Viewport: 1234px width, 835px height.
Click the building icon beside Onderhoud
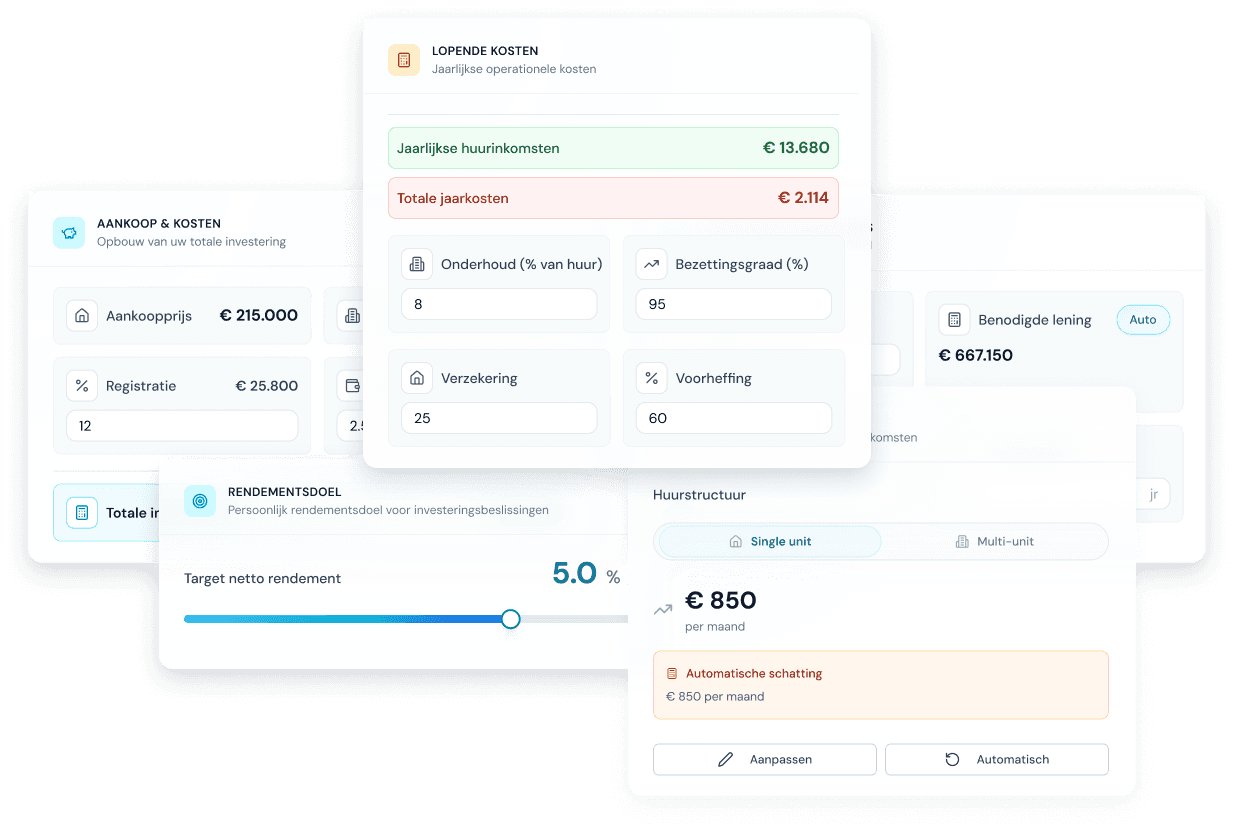417,265
